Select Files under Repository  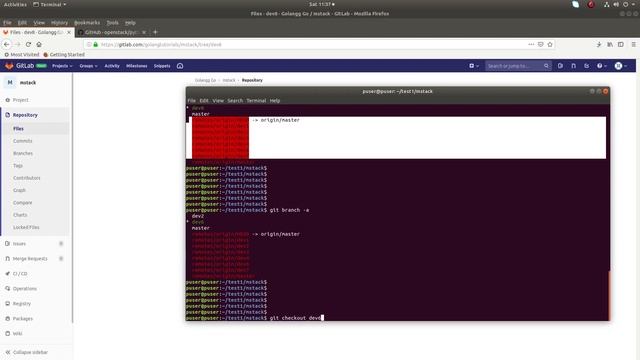pos(18,129)
